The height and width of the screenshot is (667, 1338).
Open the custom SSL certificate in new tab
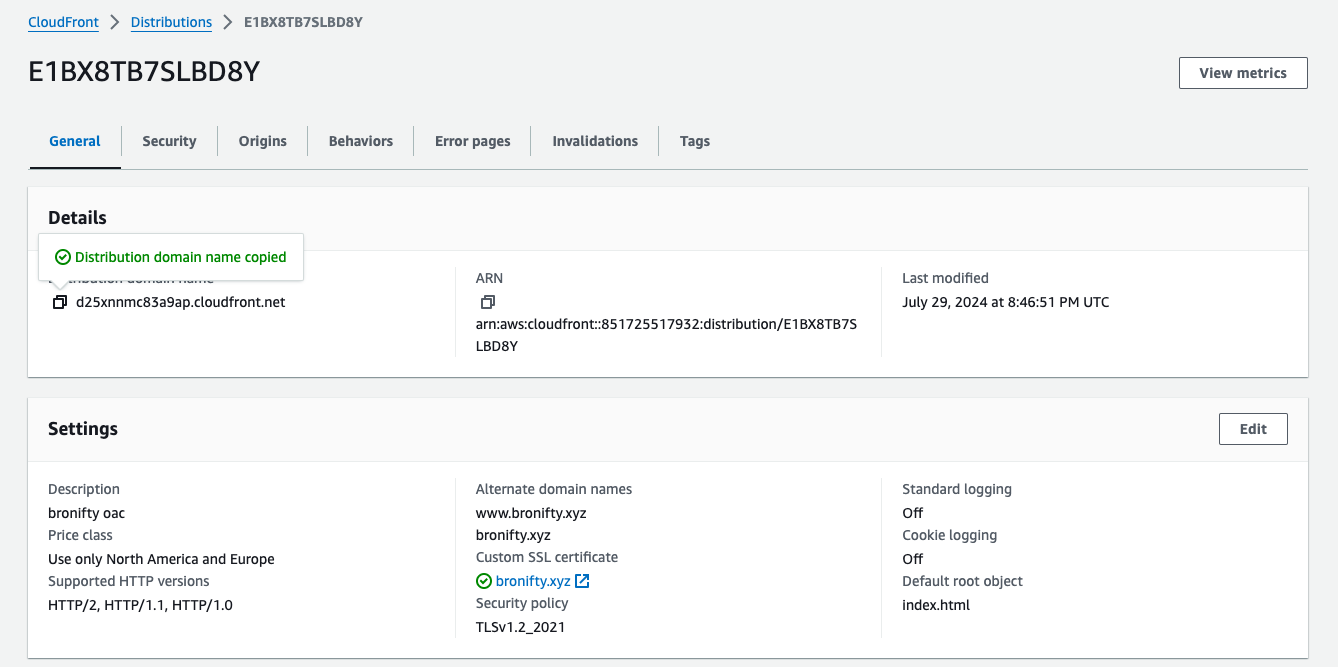tap(582, 580)
